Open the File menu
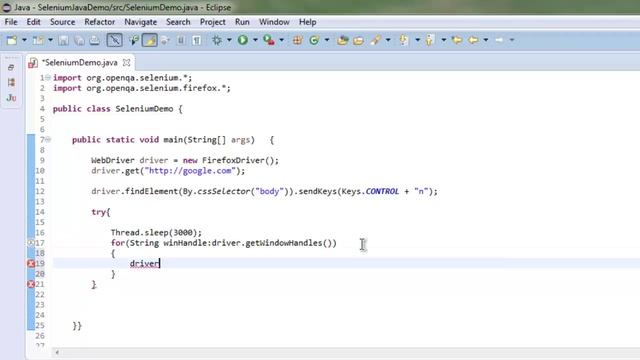The image size is (640, 360). click(x=11, y=22)
